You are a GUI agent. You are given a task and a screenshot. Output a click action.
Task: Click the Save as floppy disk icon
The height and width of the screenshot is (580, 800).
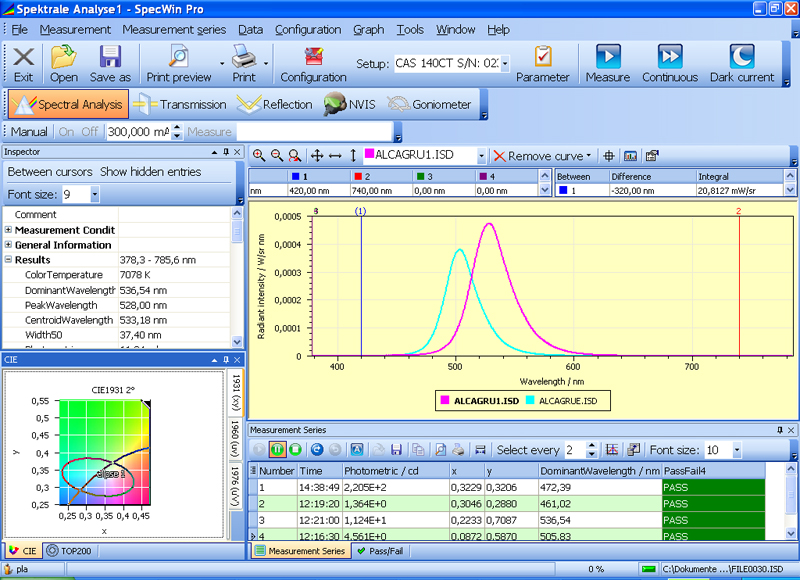tap(110, 57)
